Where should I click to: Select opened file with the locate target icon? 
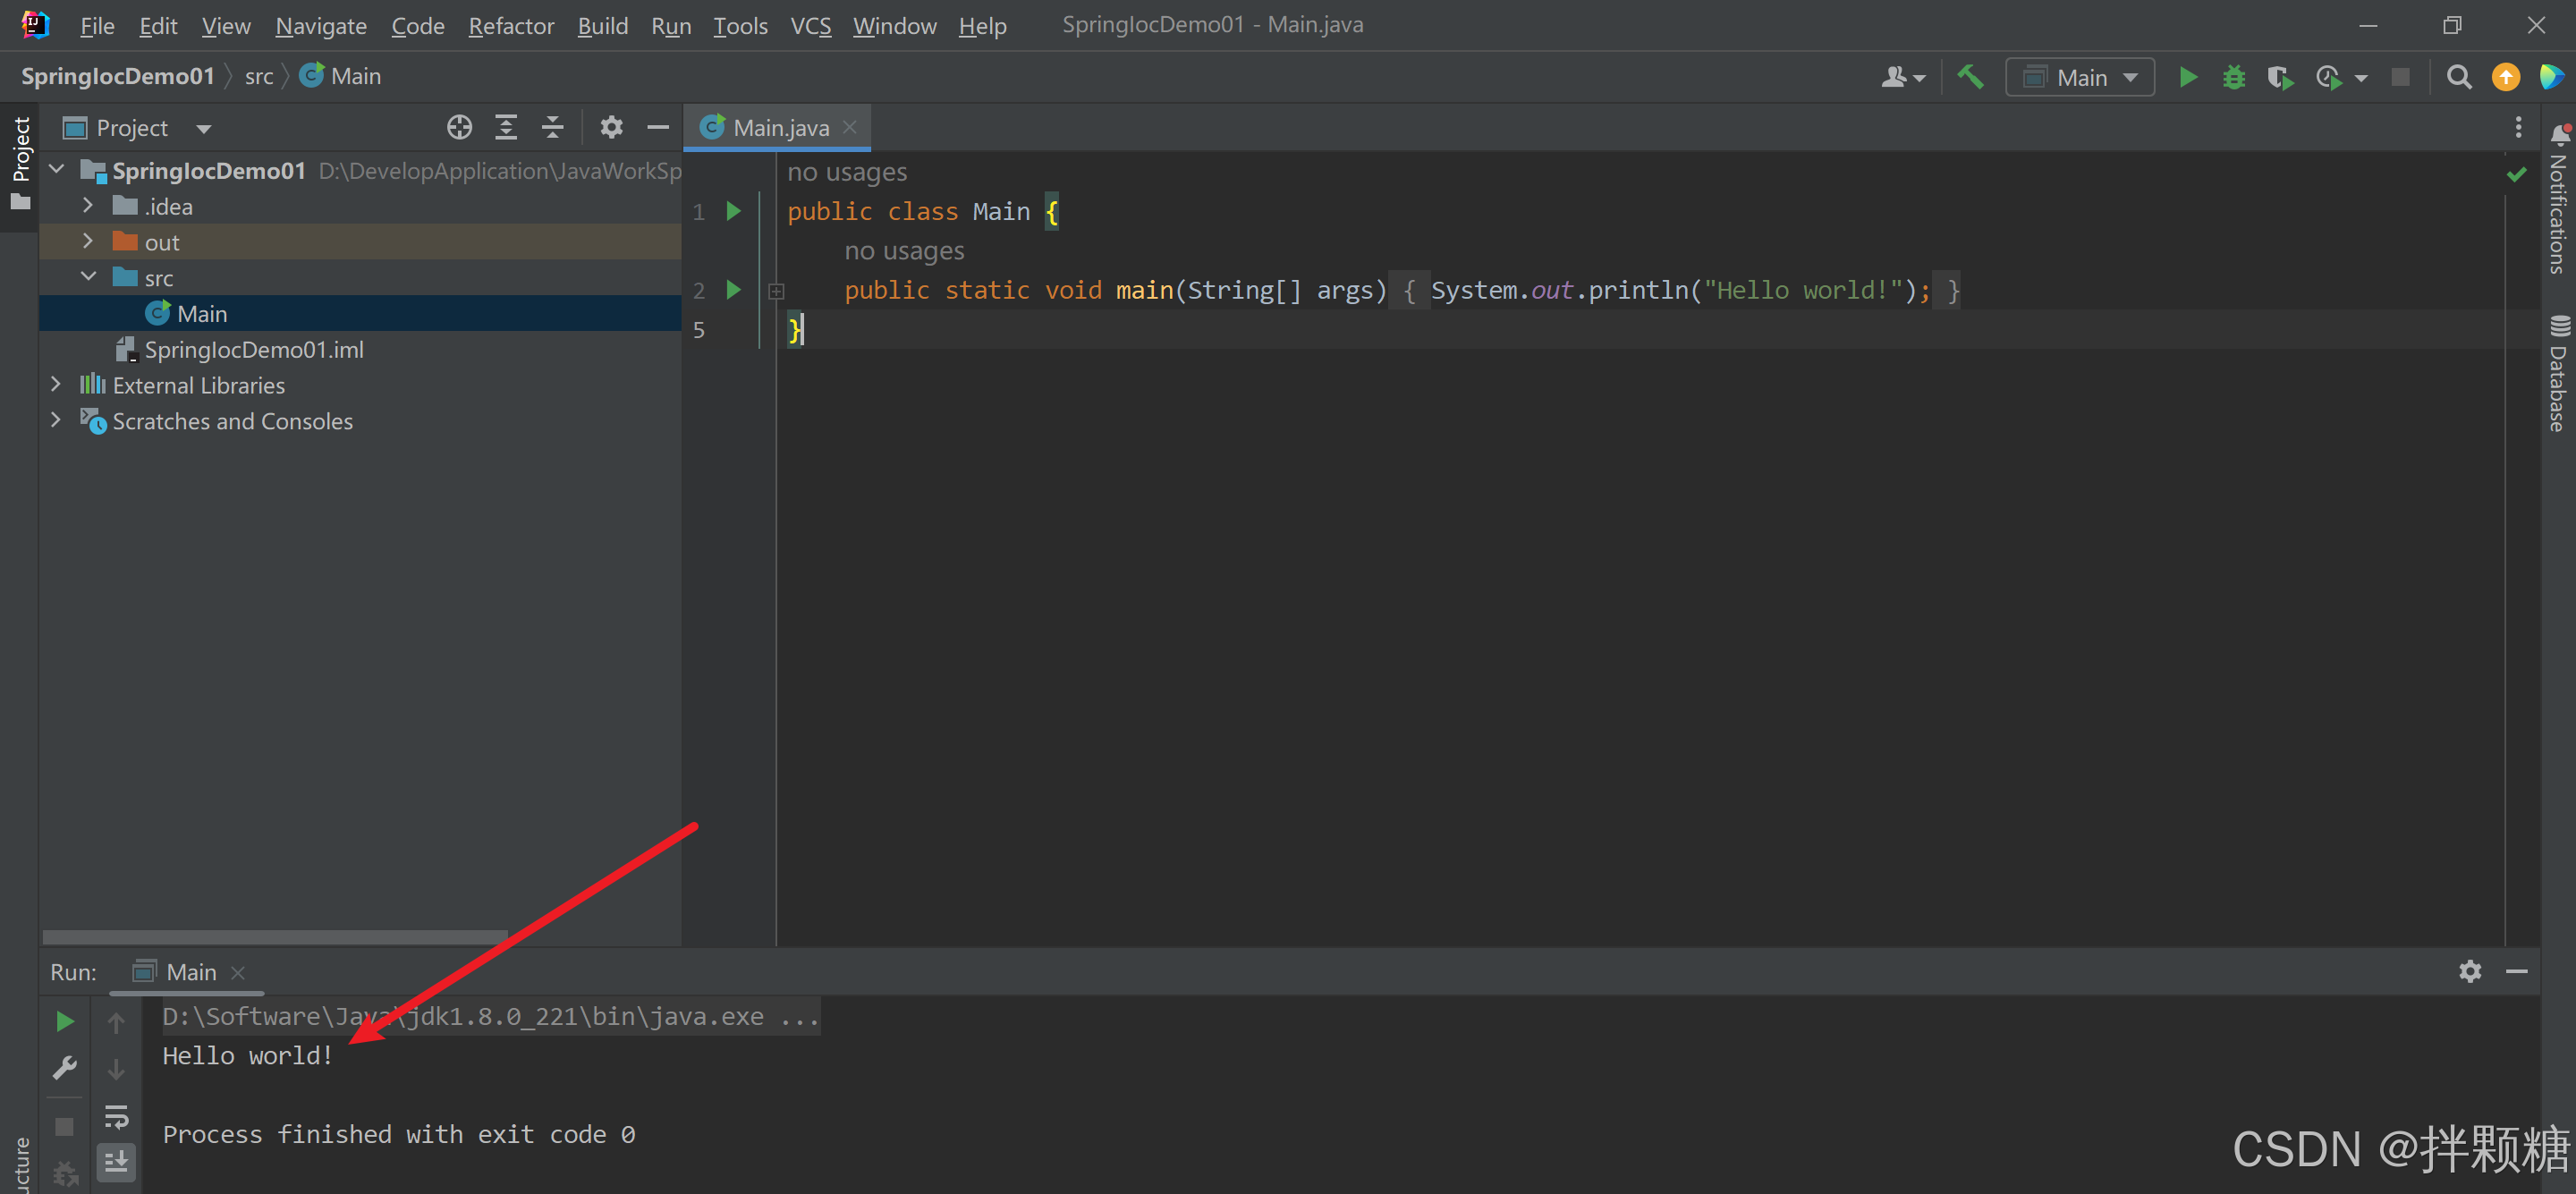pos(459,128)
